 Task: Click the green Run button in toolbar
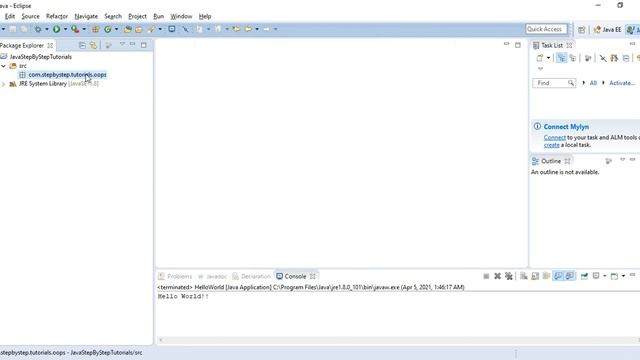point(56,29)
